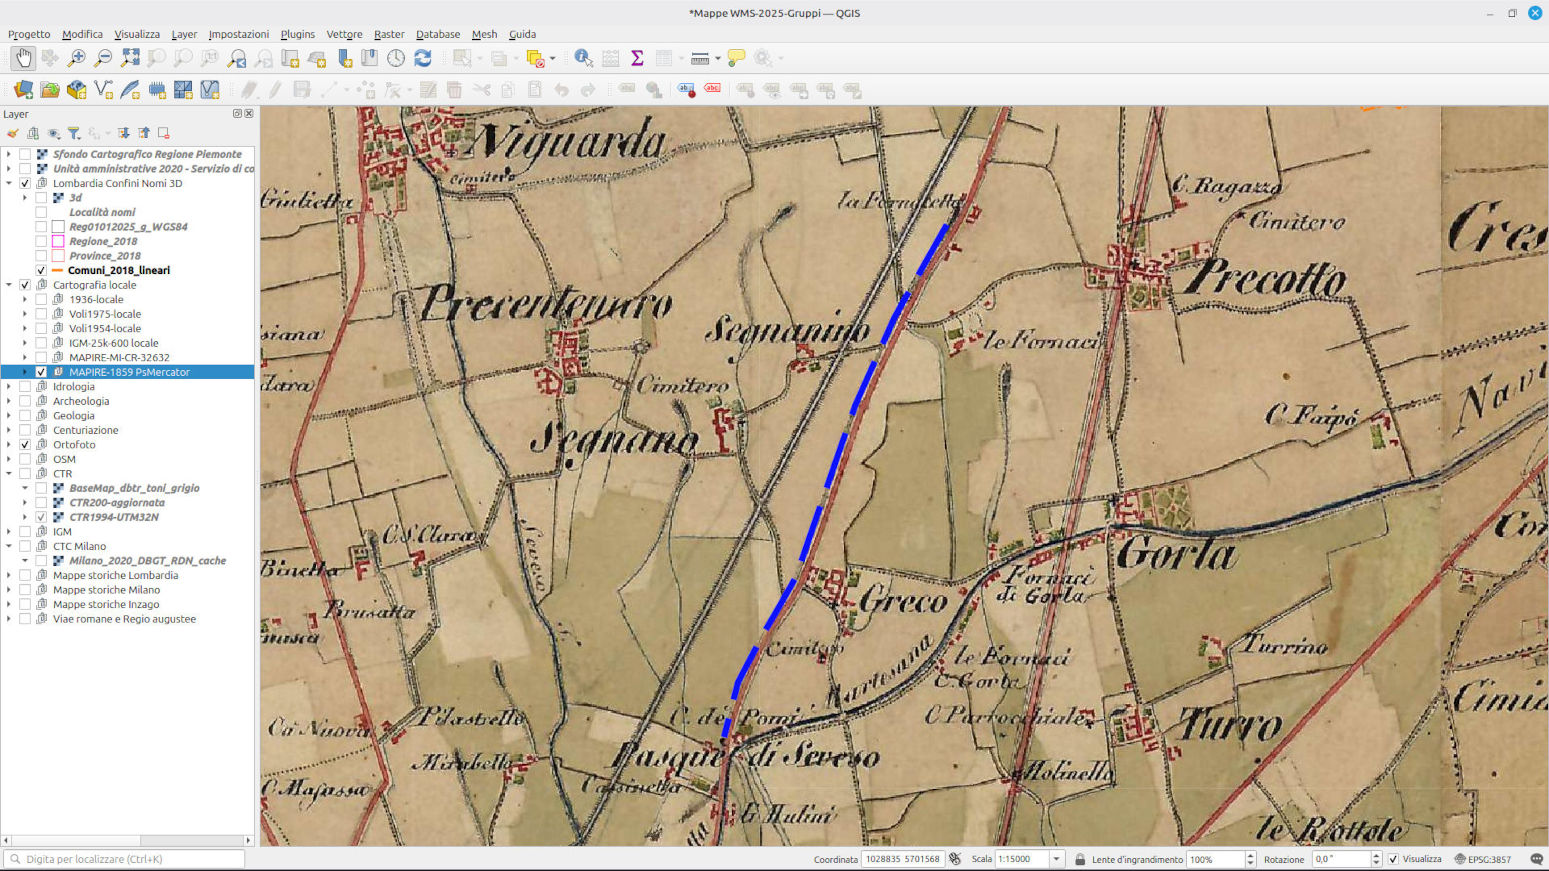Open a new map view
1549x871 pixels.
[x=290, y=58]
